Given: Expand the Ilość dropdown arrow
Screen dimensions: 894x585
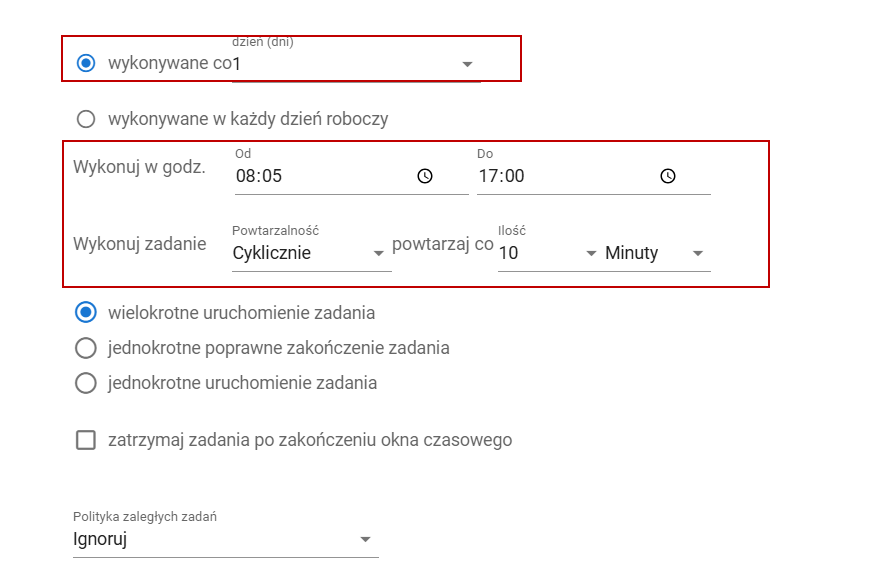Looking at the screenshot, I should click(x=591, y=253).
